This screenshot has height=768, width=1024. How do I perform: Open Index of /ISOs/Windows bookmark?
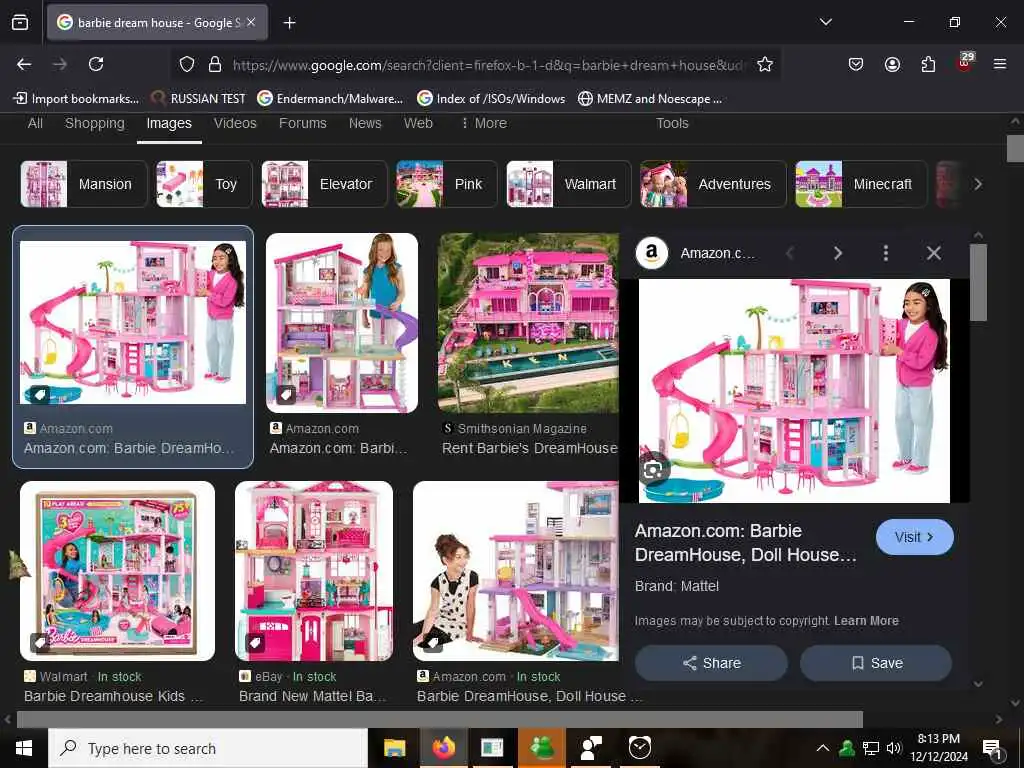coord(492,99)
